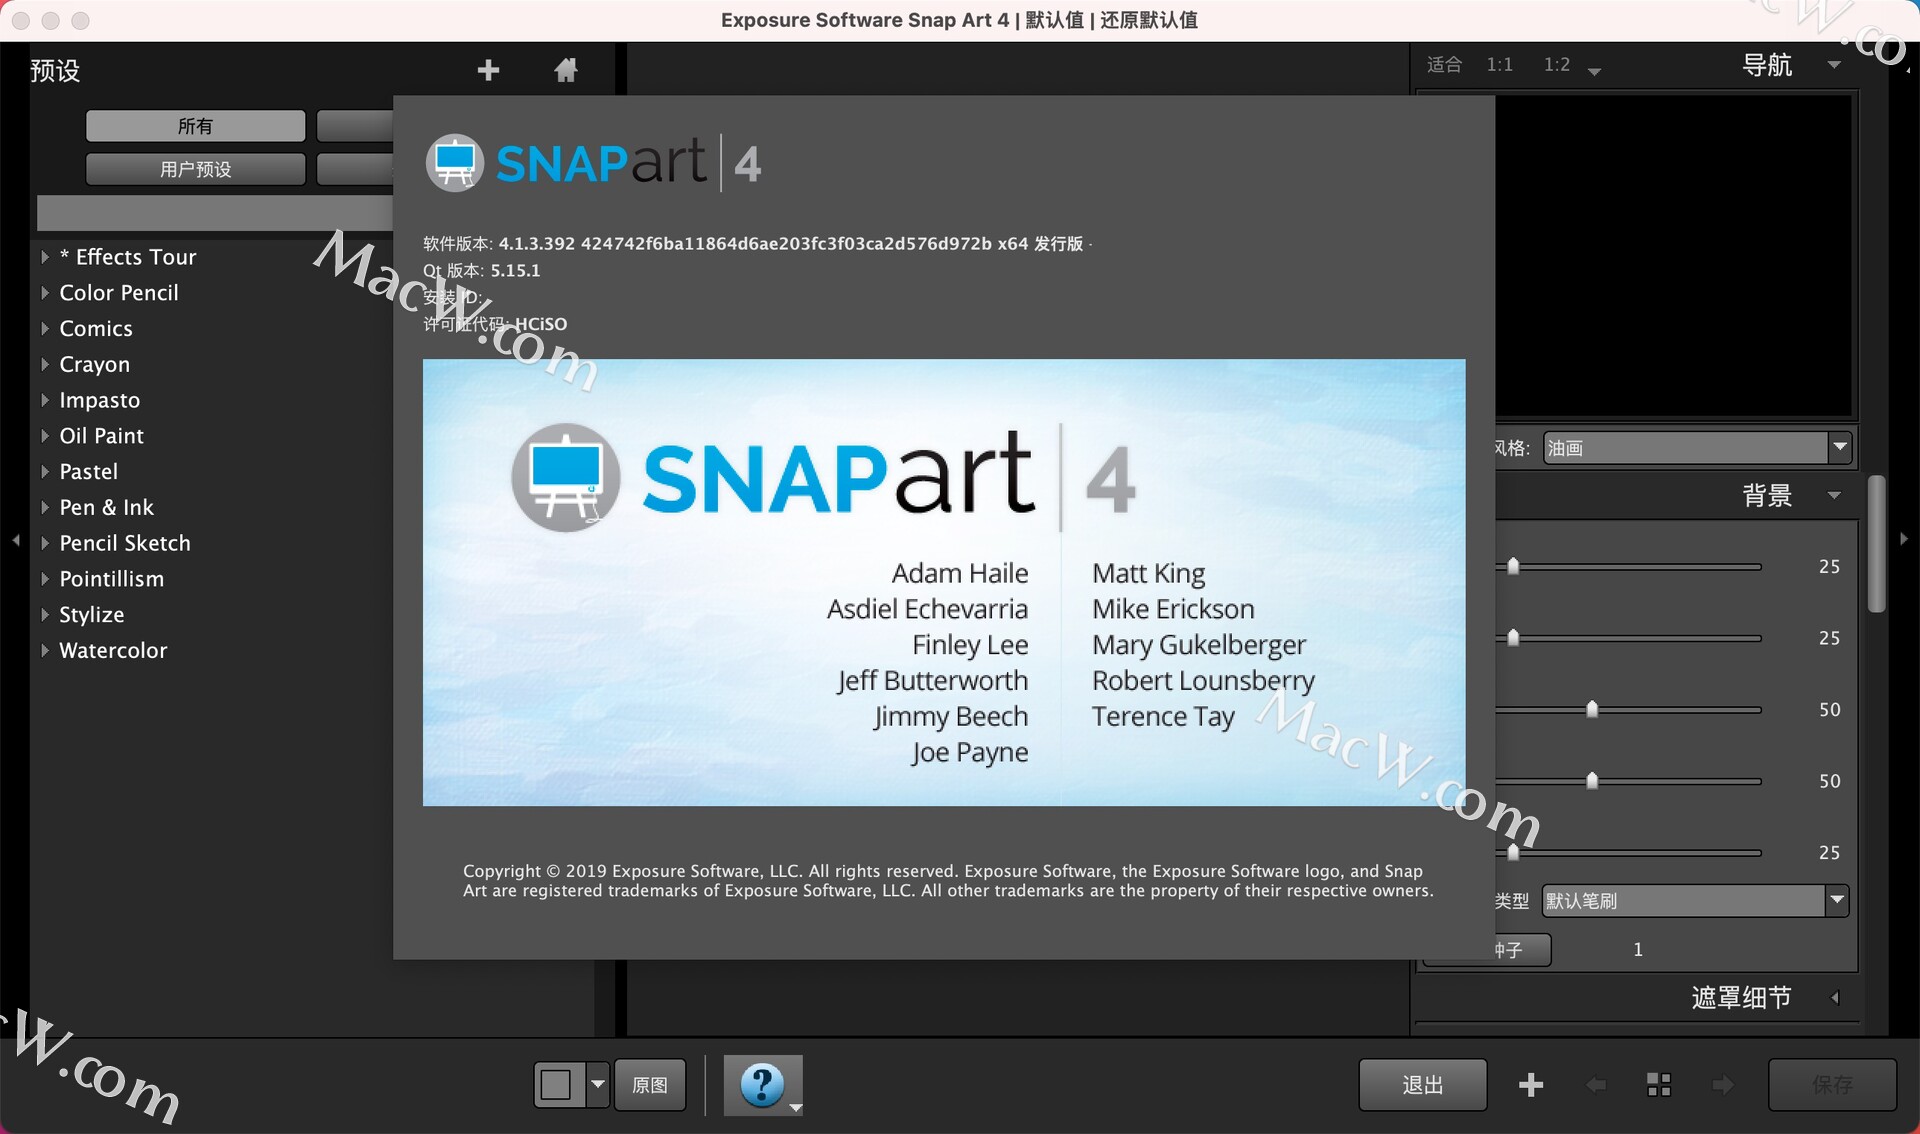This screenshot has height=1134, width=1920.
Task: Toggle the 原图 original view button
Action: (x=650, y=1085)
